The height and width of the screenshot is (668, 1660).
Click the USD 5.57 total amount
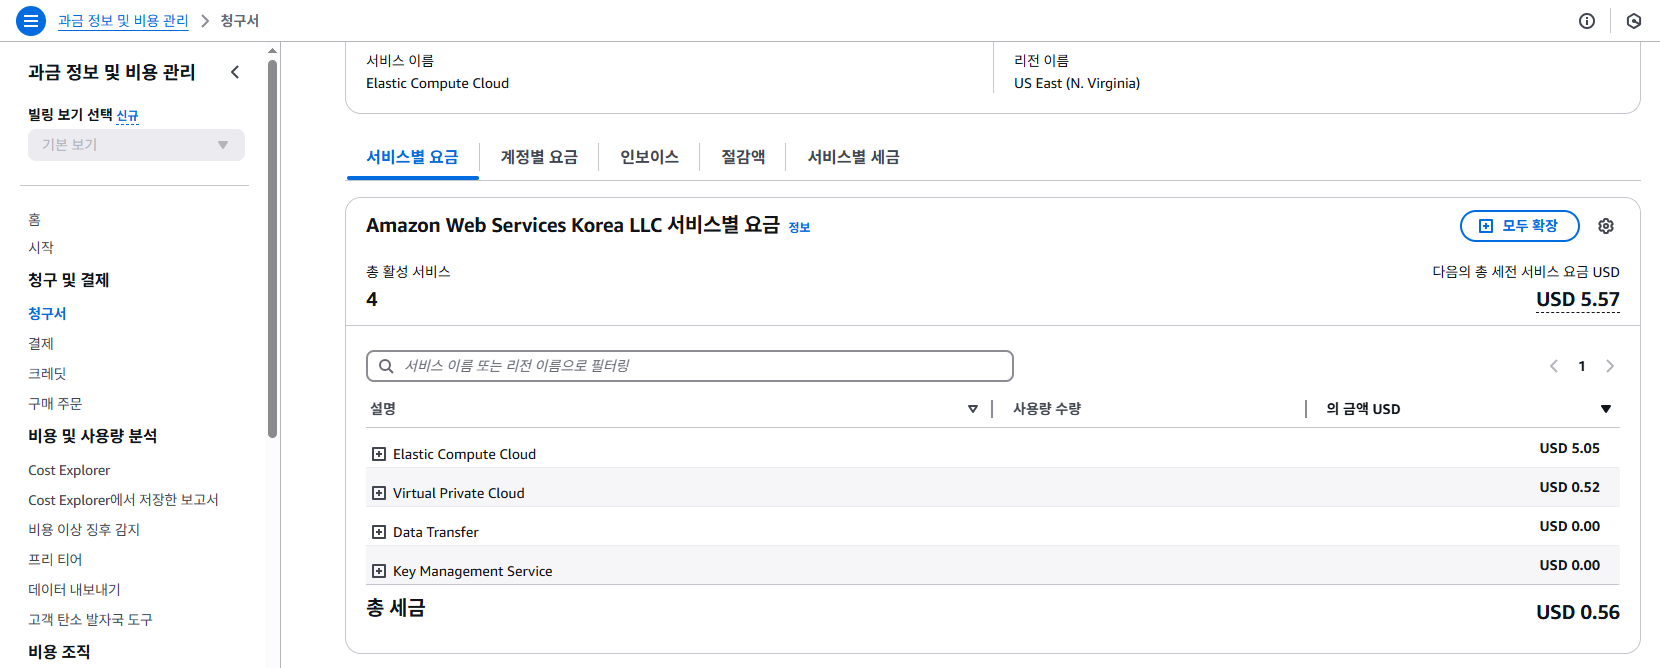(x=1578, y=299)
